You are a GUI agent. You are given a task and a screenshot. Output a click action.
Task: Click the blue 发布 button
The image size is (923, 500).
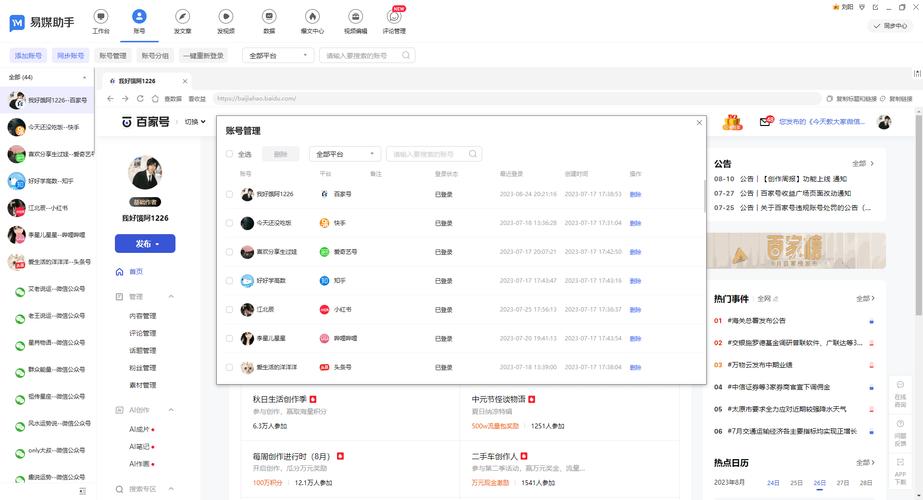coord(145,243)
